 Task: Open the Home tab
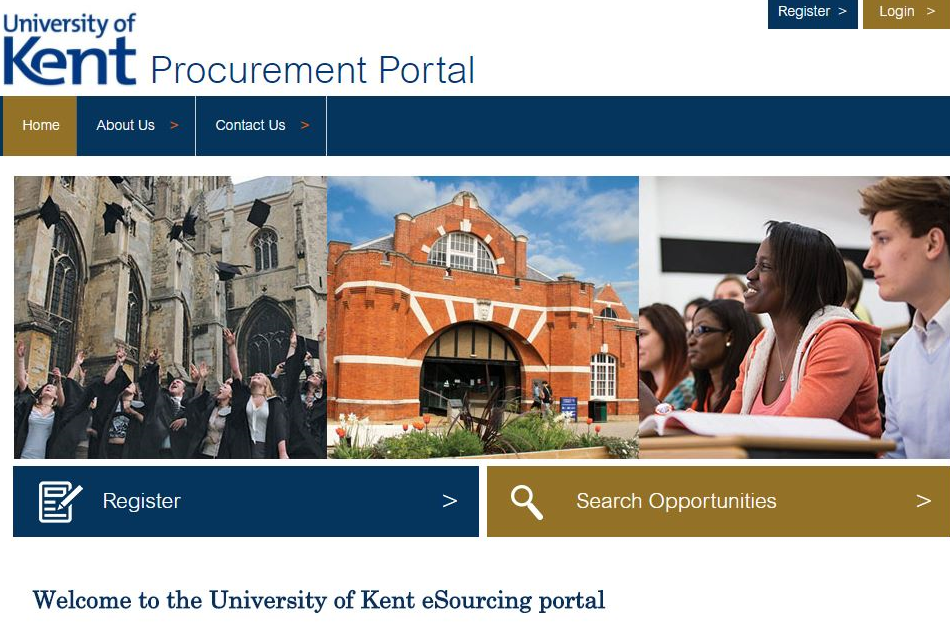40,125
